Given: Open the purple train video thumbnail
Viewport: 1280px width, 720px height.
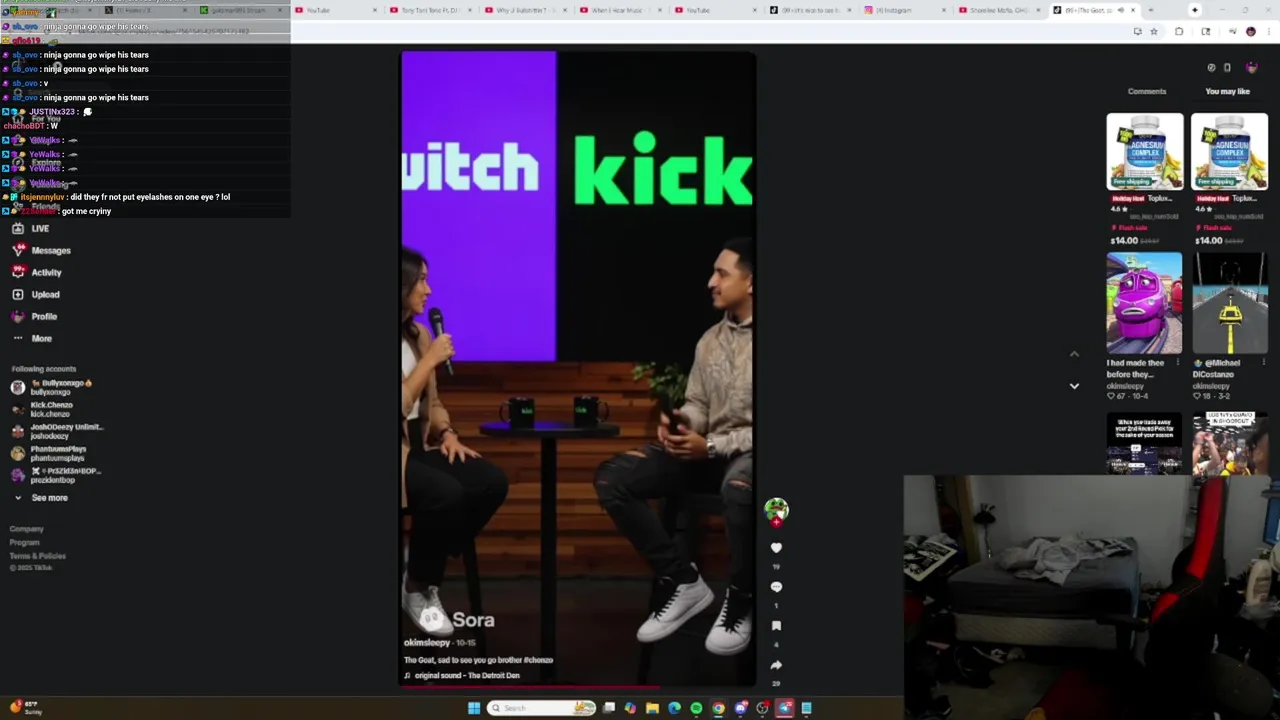Looking at the screenshot, I should coord(1144,303).
